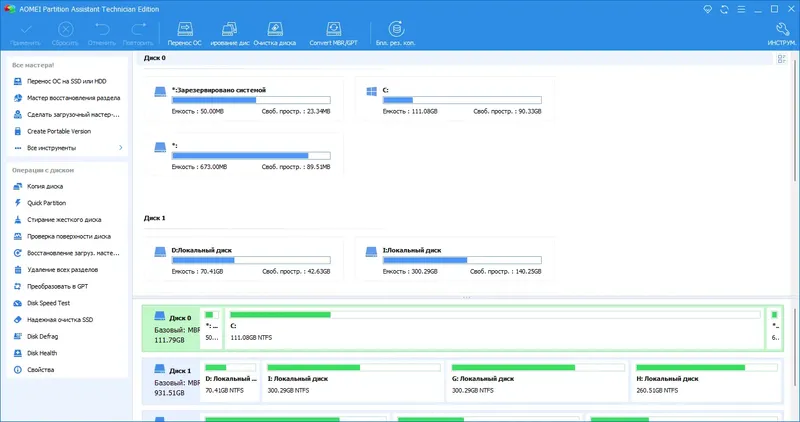The image size is (800, 422).
Task: Open the disk cloning toolbar tool
Action: [230, 34]
